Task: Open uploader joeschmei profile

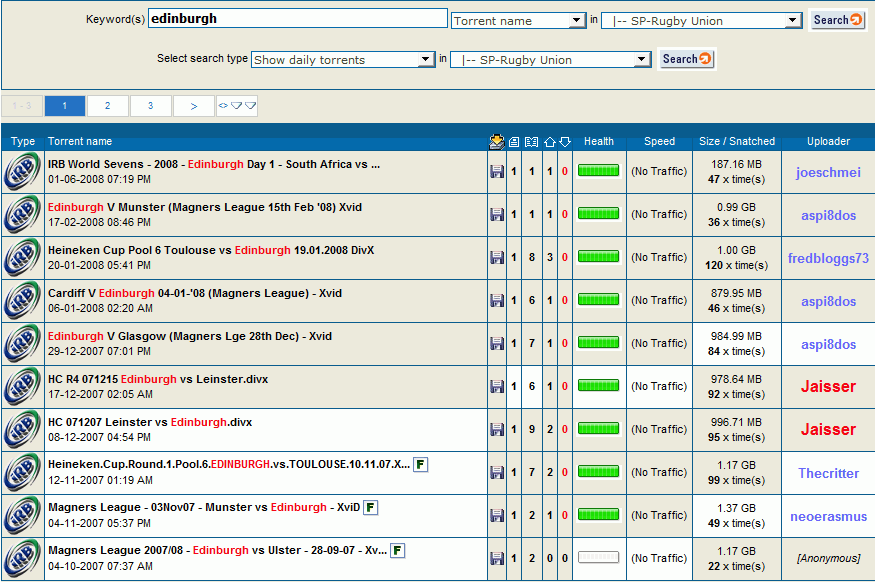Action: [x=828, y=172]
